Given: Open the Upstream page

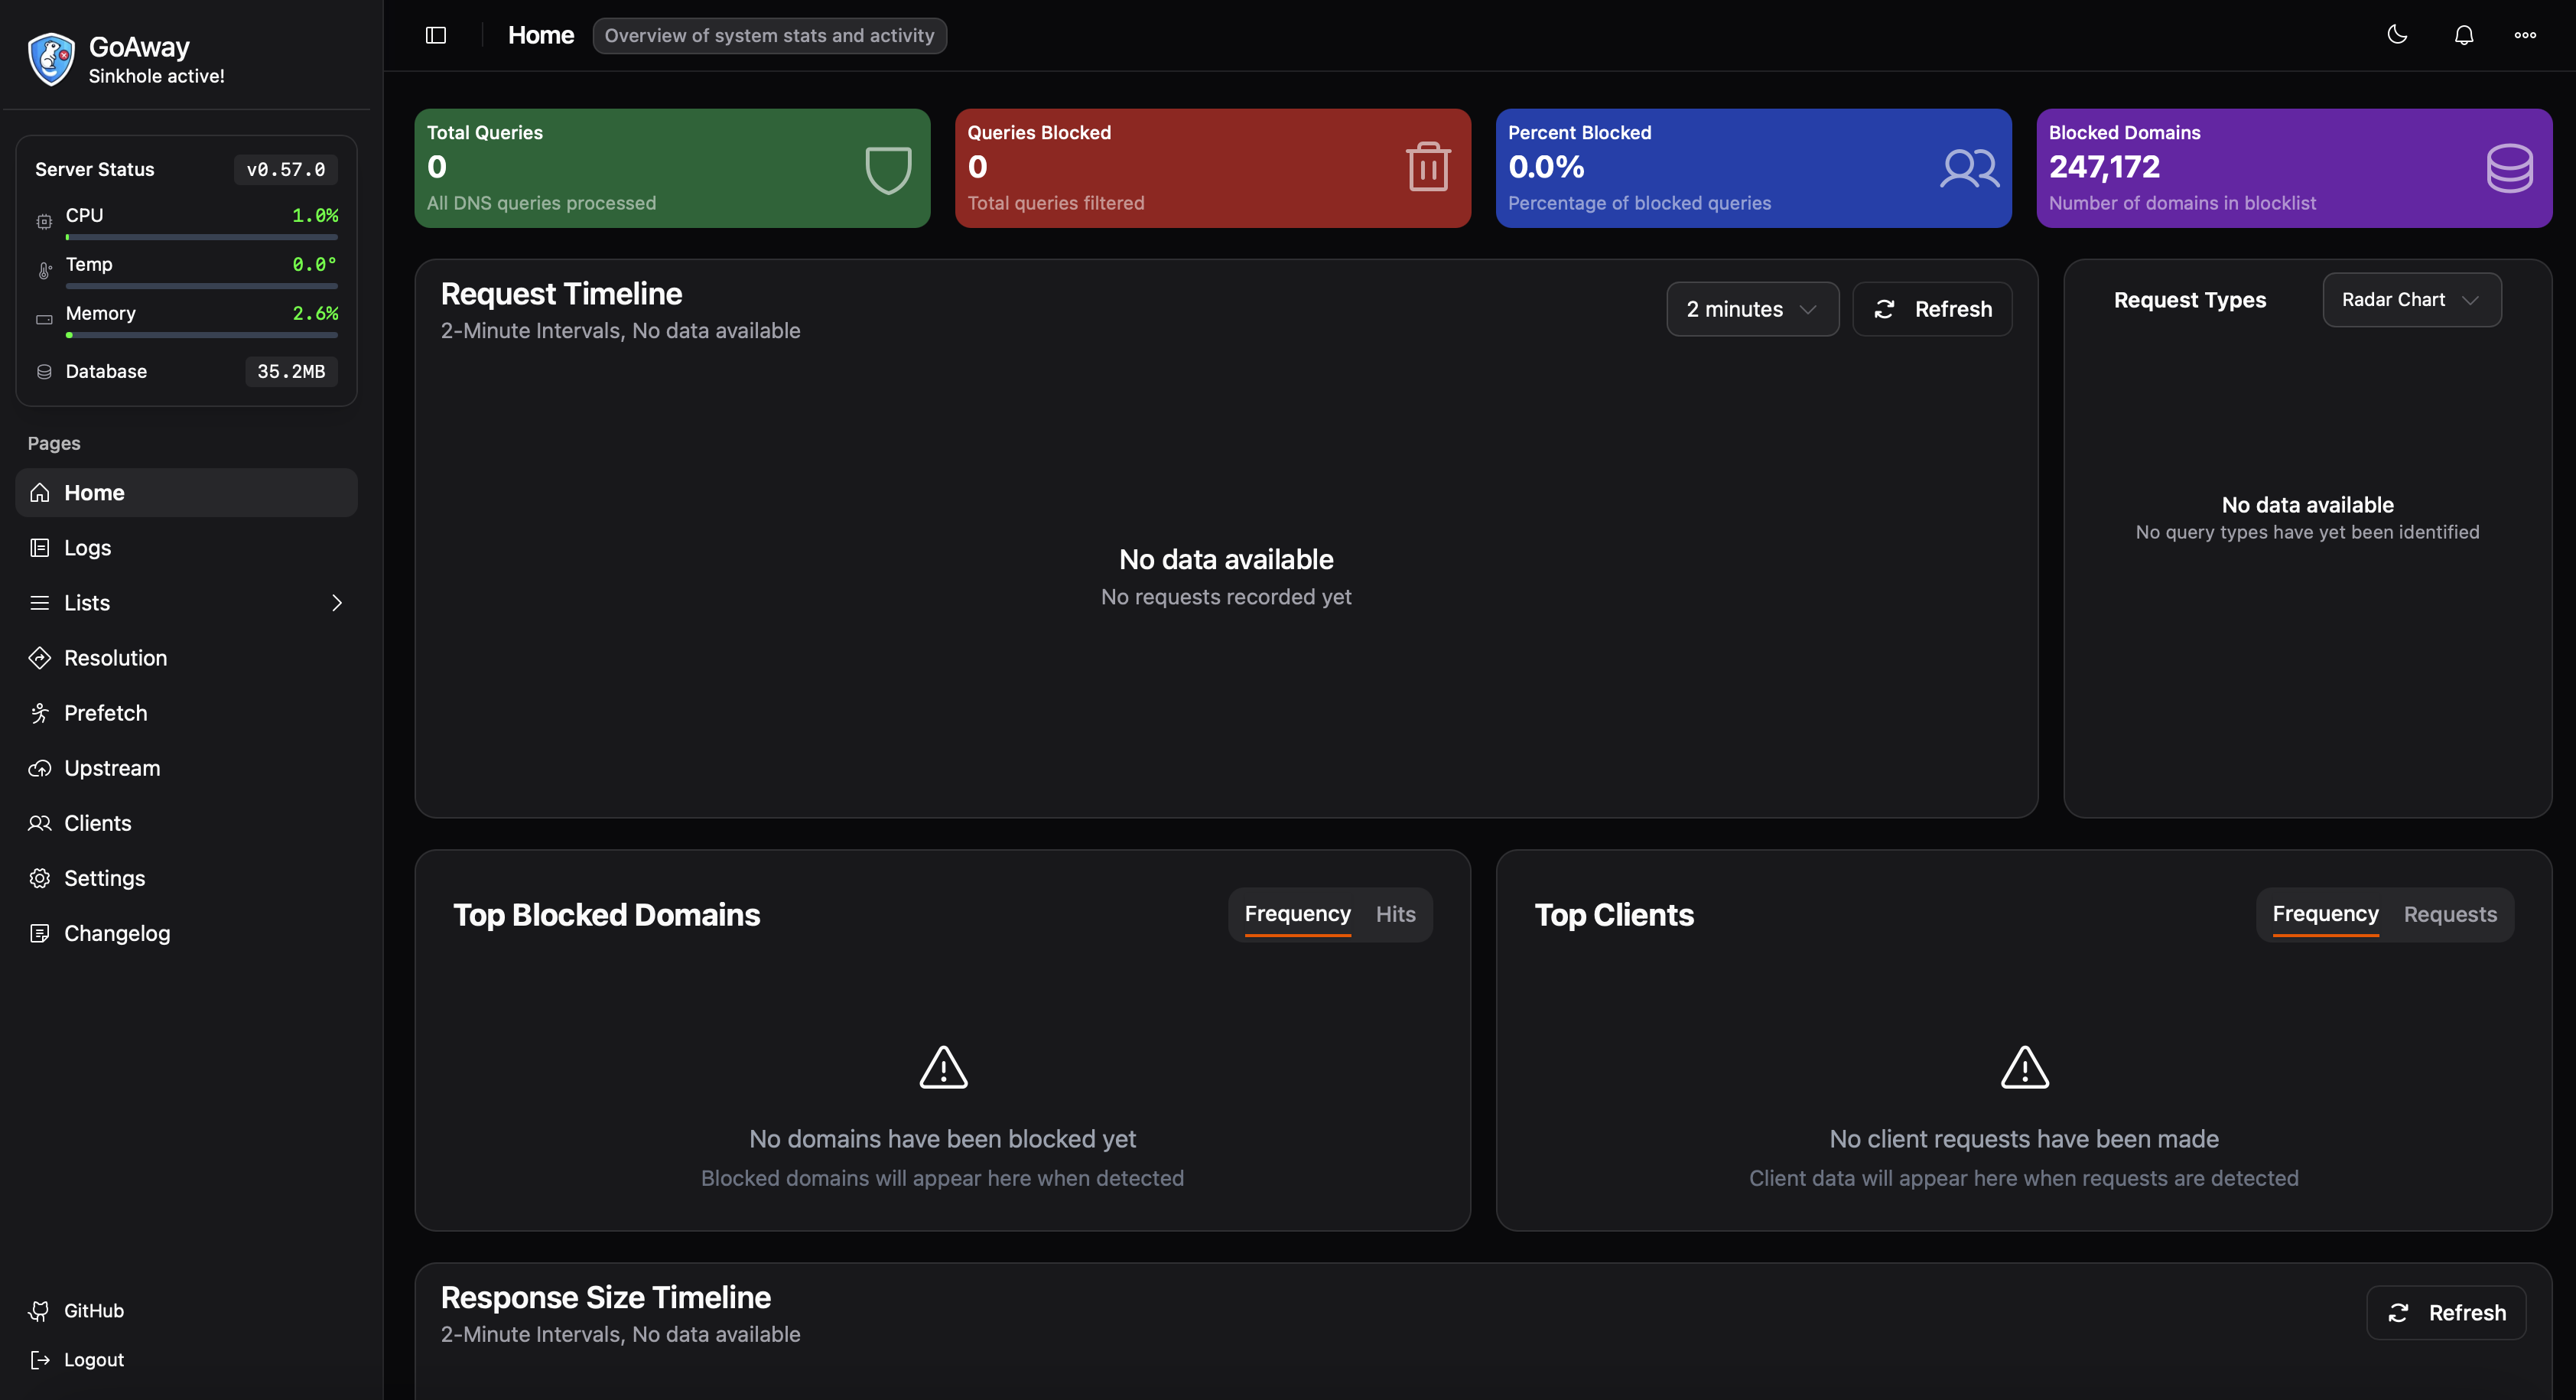Looking at the screenshot, I should click(187, 768).
